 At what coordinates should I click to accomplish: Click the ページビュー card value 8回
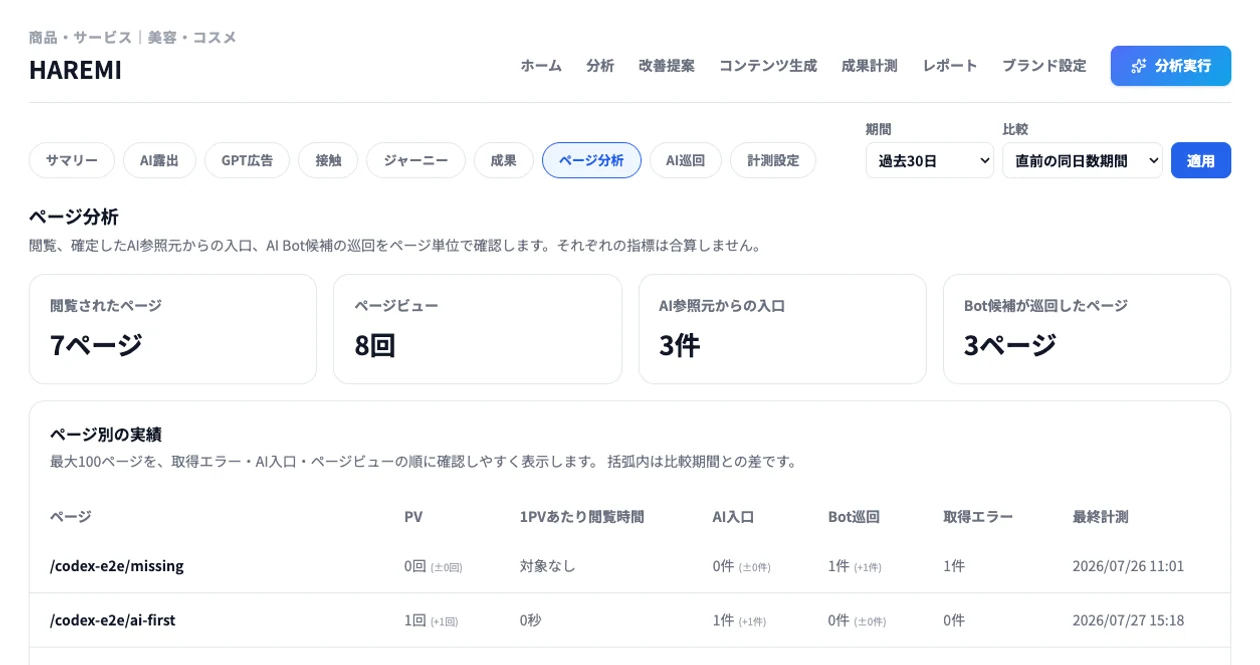375,344
